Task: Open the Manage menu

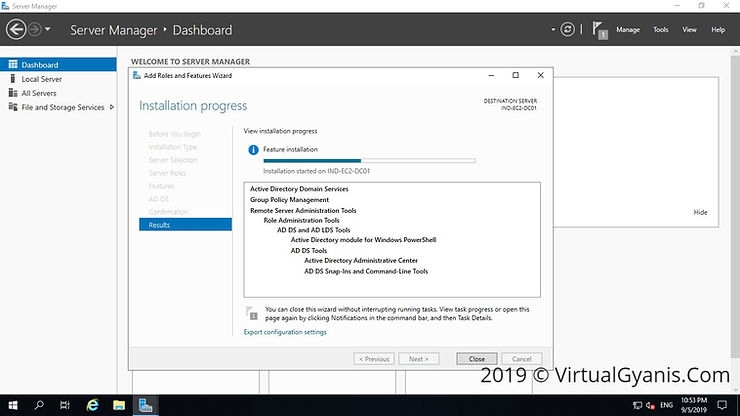Action: point(627,30)
